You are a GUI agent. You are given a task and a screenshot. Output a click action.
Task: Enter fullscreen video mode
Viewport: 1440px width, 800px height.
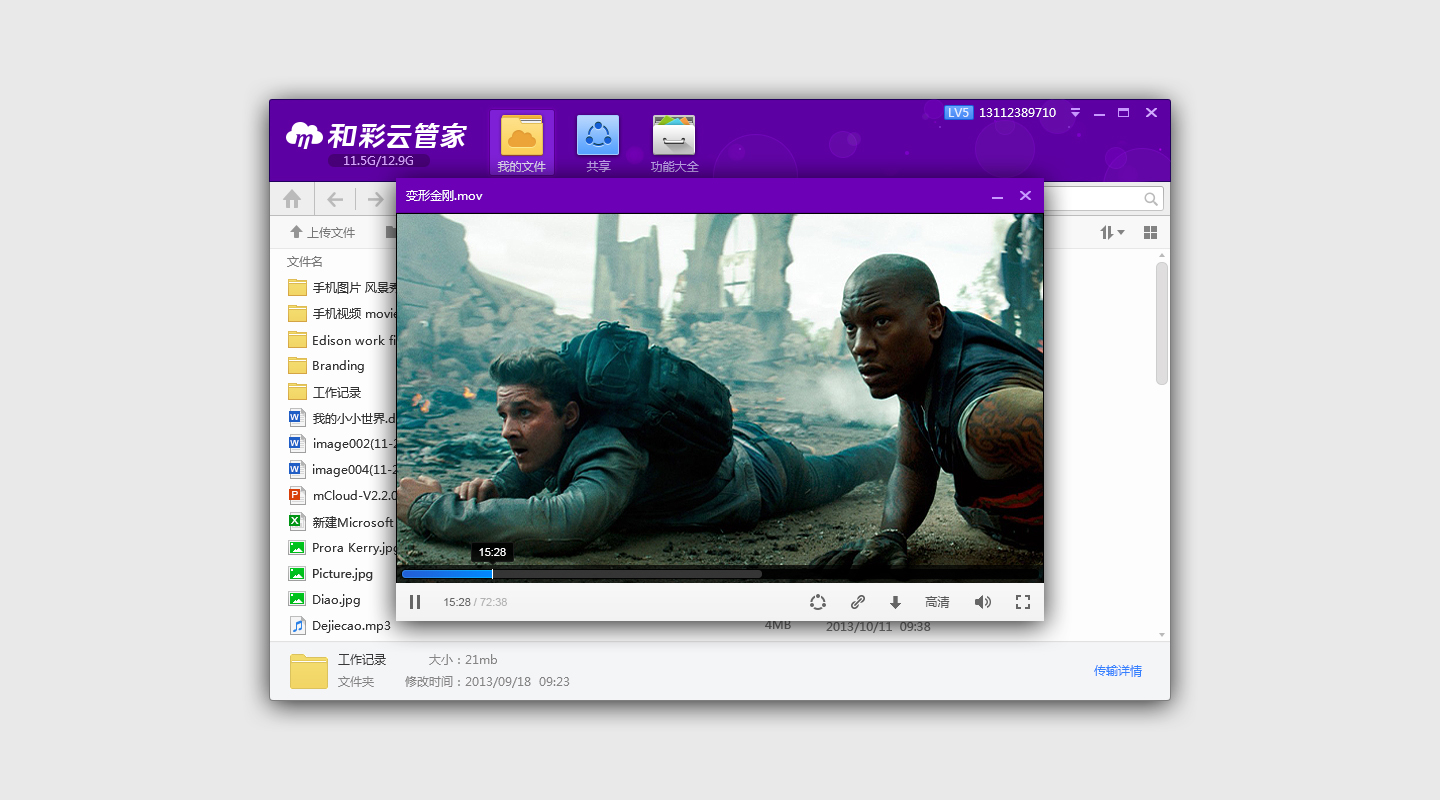(1022, 602)
